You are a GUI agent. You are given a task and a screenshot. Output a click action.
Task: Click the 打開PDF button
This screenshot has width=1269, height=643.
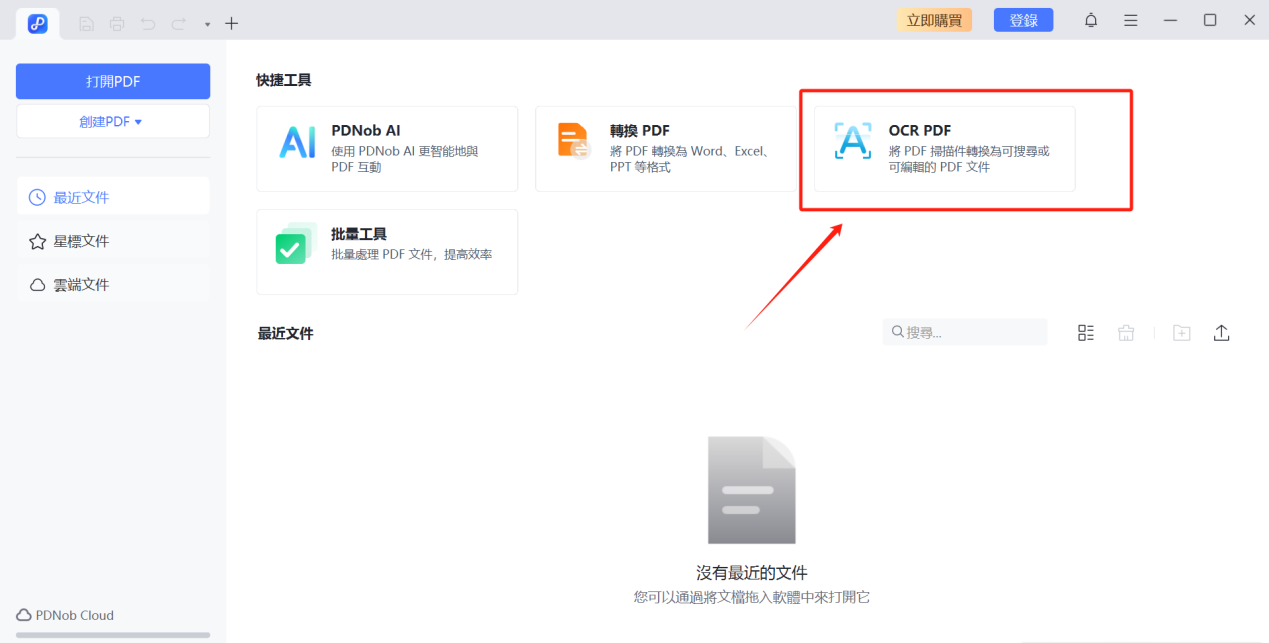112,81
